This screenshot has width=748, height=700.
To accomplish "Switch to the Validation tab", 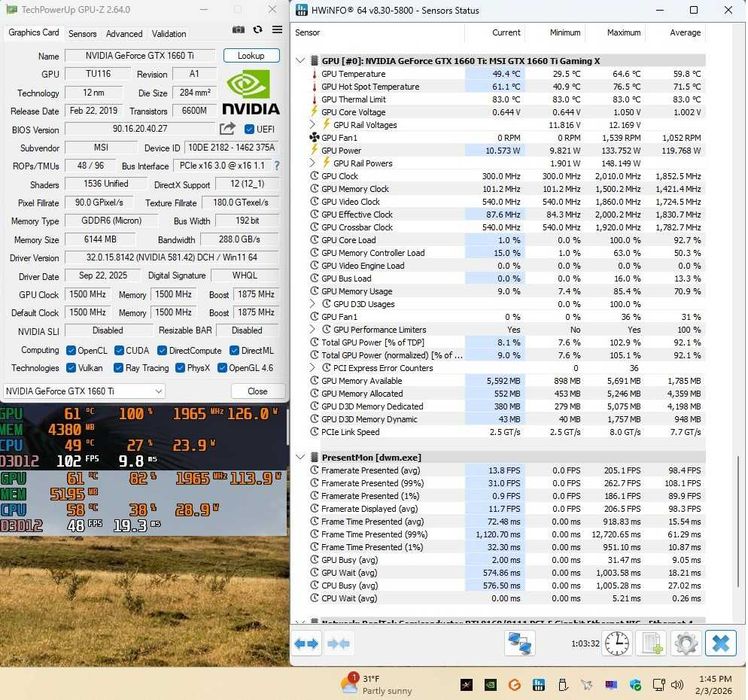I will tap(169, 33).
